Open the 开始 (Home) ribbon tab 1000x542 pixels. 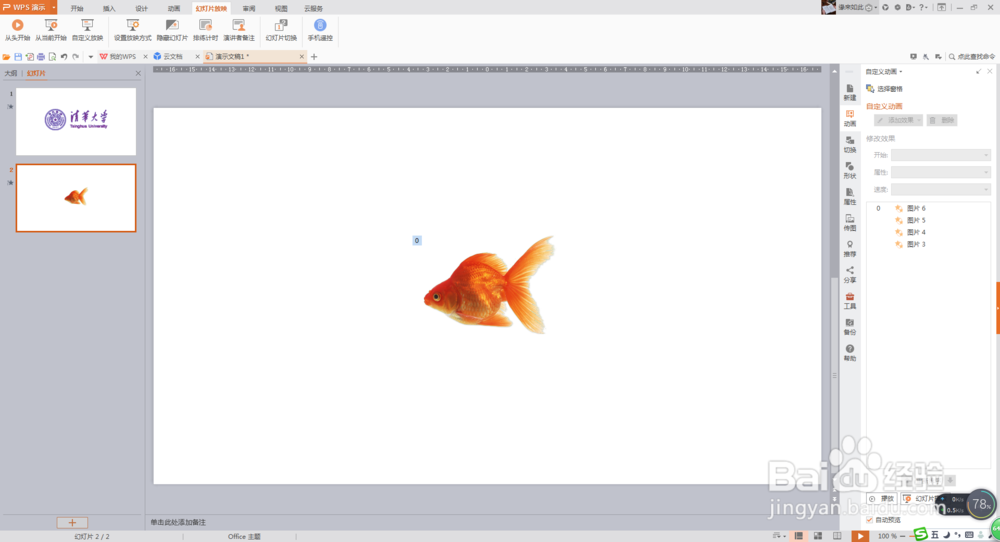pos(77,8)
